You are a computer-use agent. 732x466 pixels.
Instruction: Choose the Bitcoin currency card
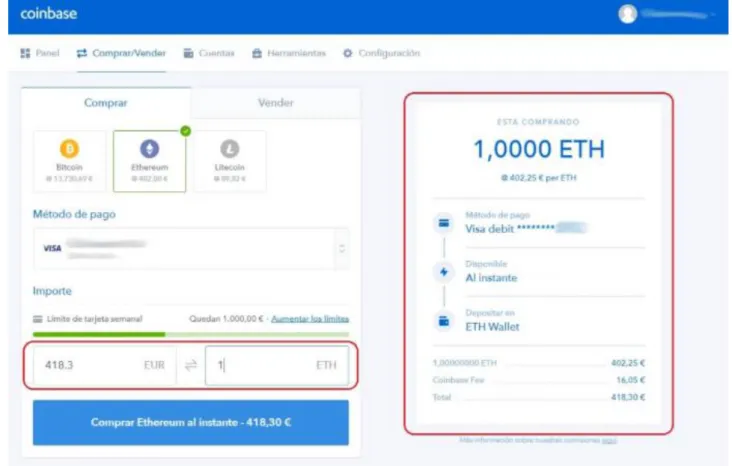70,162
